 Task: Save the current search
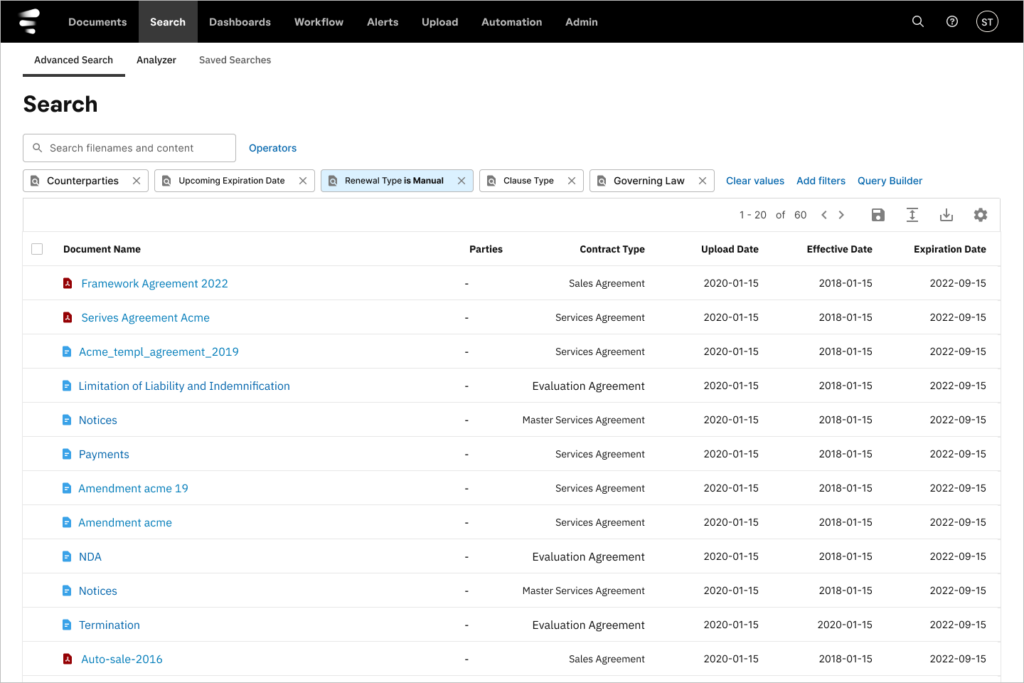point(877,214)
